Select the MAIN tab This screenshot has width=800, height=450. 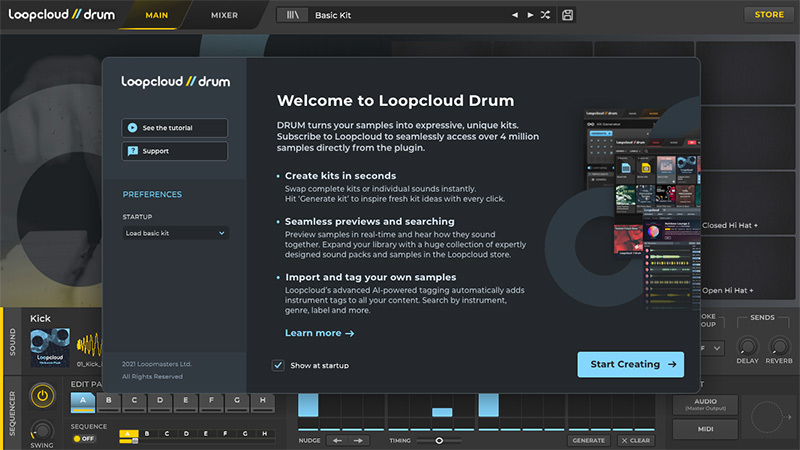[156, 15]
